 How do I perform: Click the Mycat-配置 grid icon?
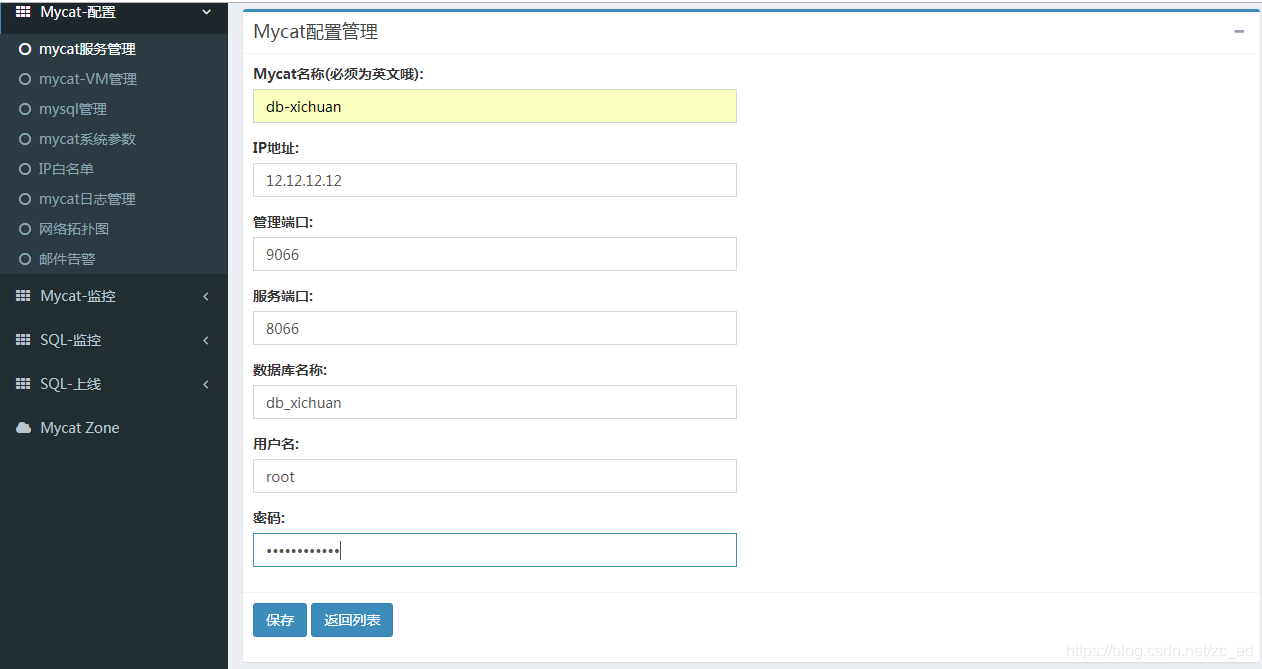tap(23, 12)
